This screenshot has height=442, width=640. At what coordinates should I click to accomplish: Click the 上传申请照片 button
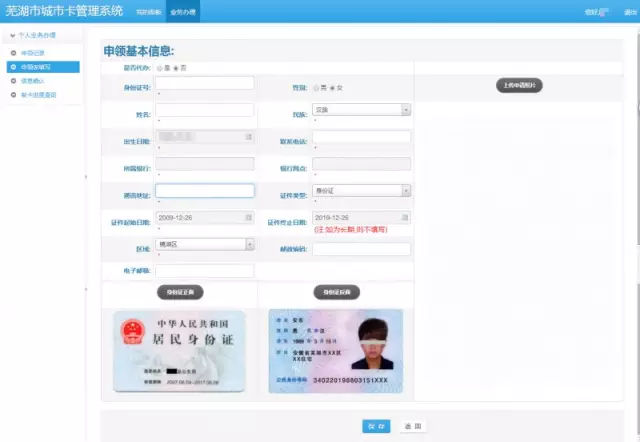click(x=519, y=86)
